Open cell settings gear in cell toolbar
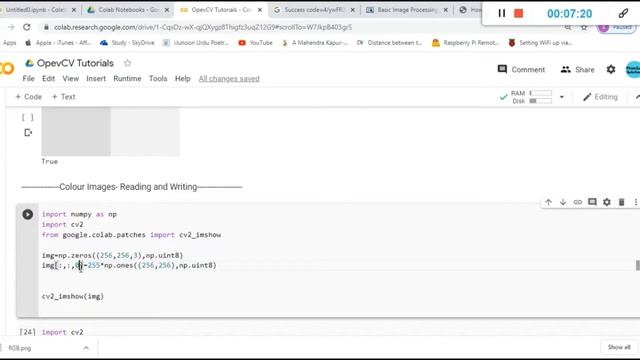Image resolution: width=640 pixels, height=360 pixels. point(607,202)
